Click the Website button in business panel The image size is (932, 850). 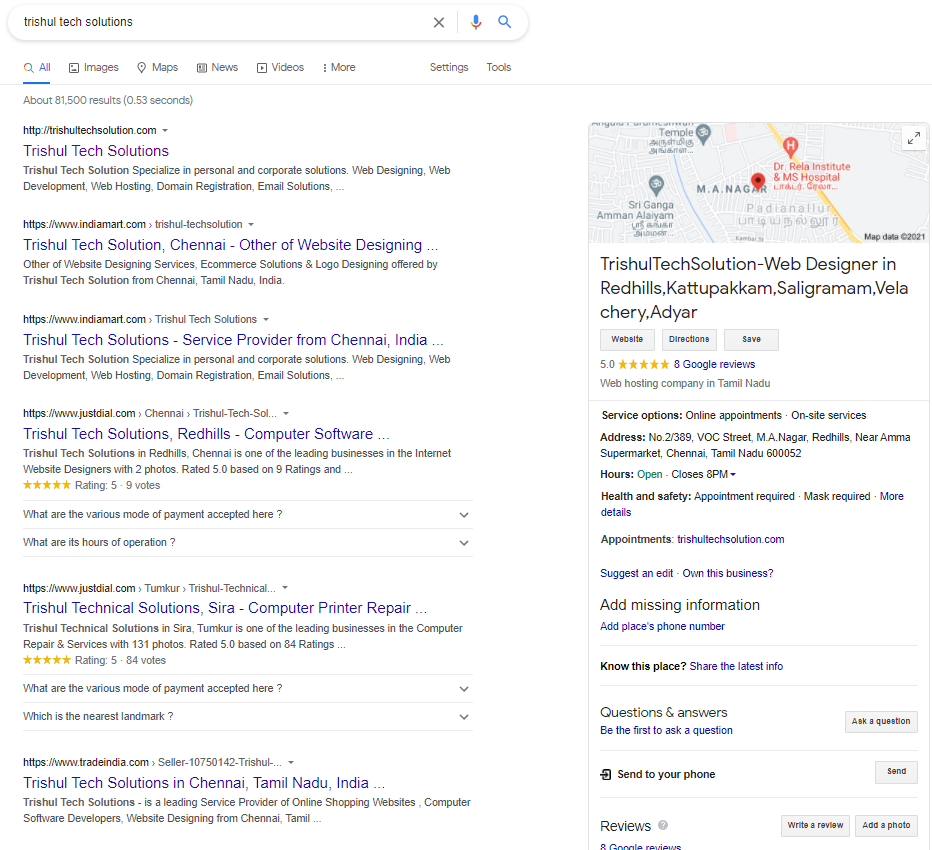point(627,339)
